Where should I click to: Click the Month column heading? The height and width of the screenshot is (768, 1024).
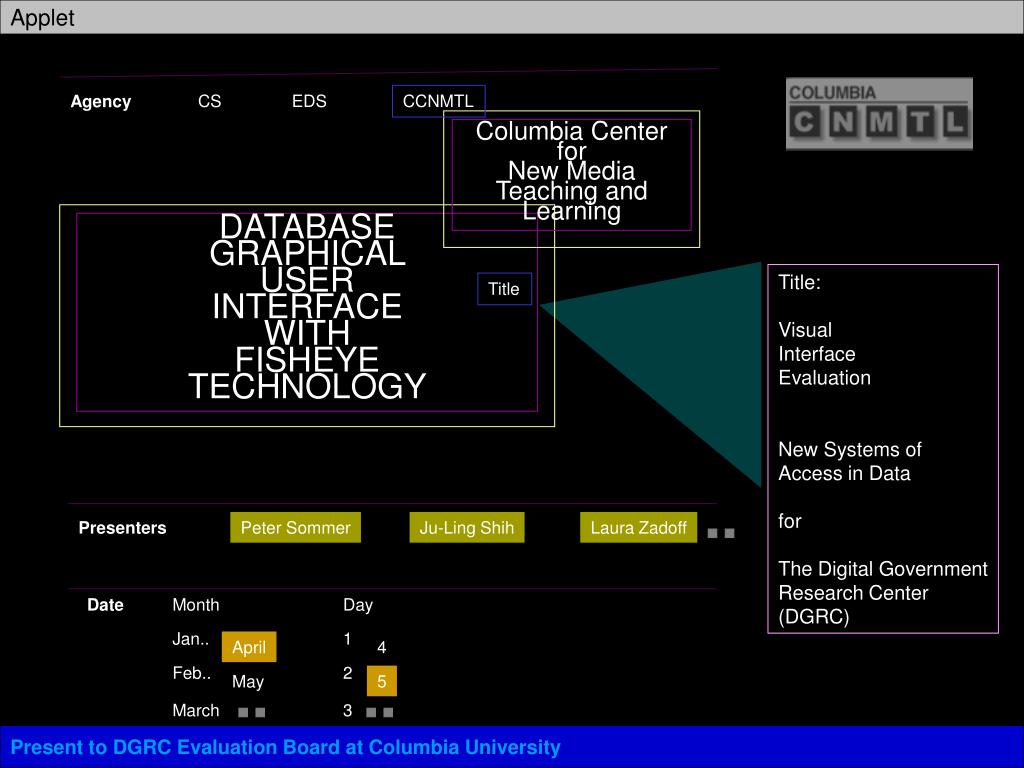196,605
